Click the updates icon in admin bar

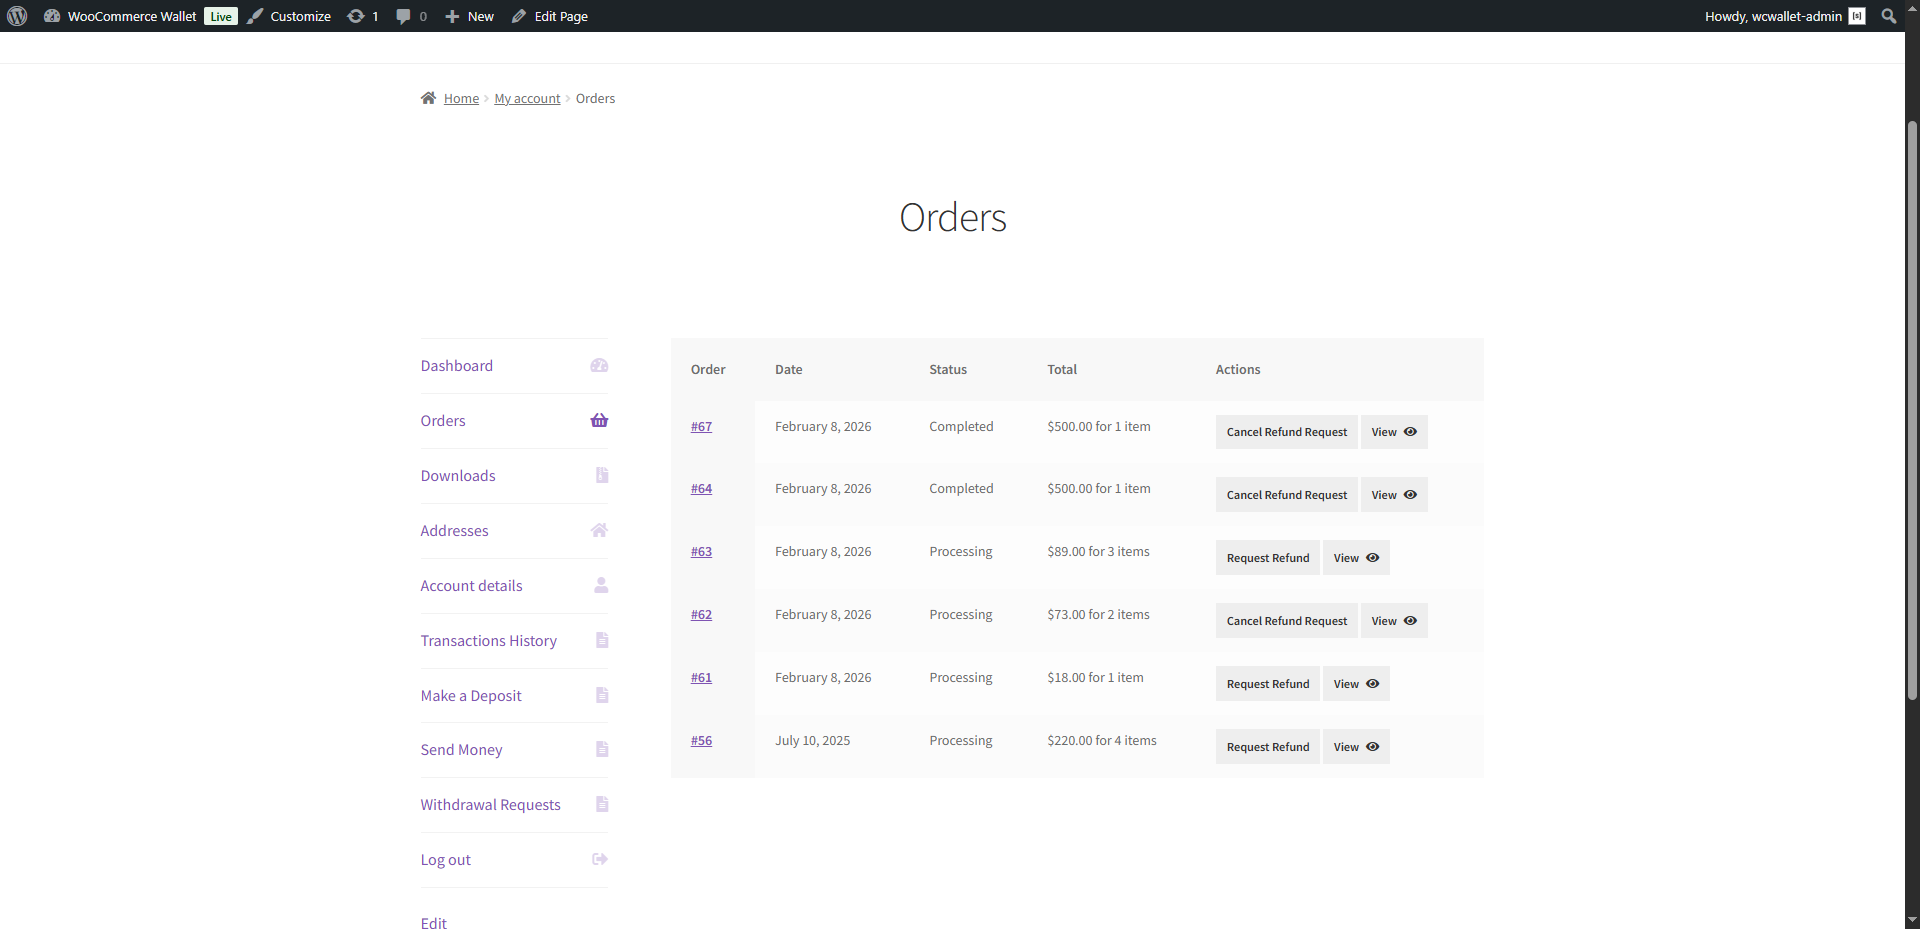pyautogui.click(x=356, y=16)
